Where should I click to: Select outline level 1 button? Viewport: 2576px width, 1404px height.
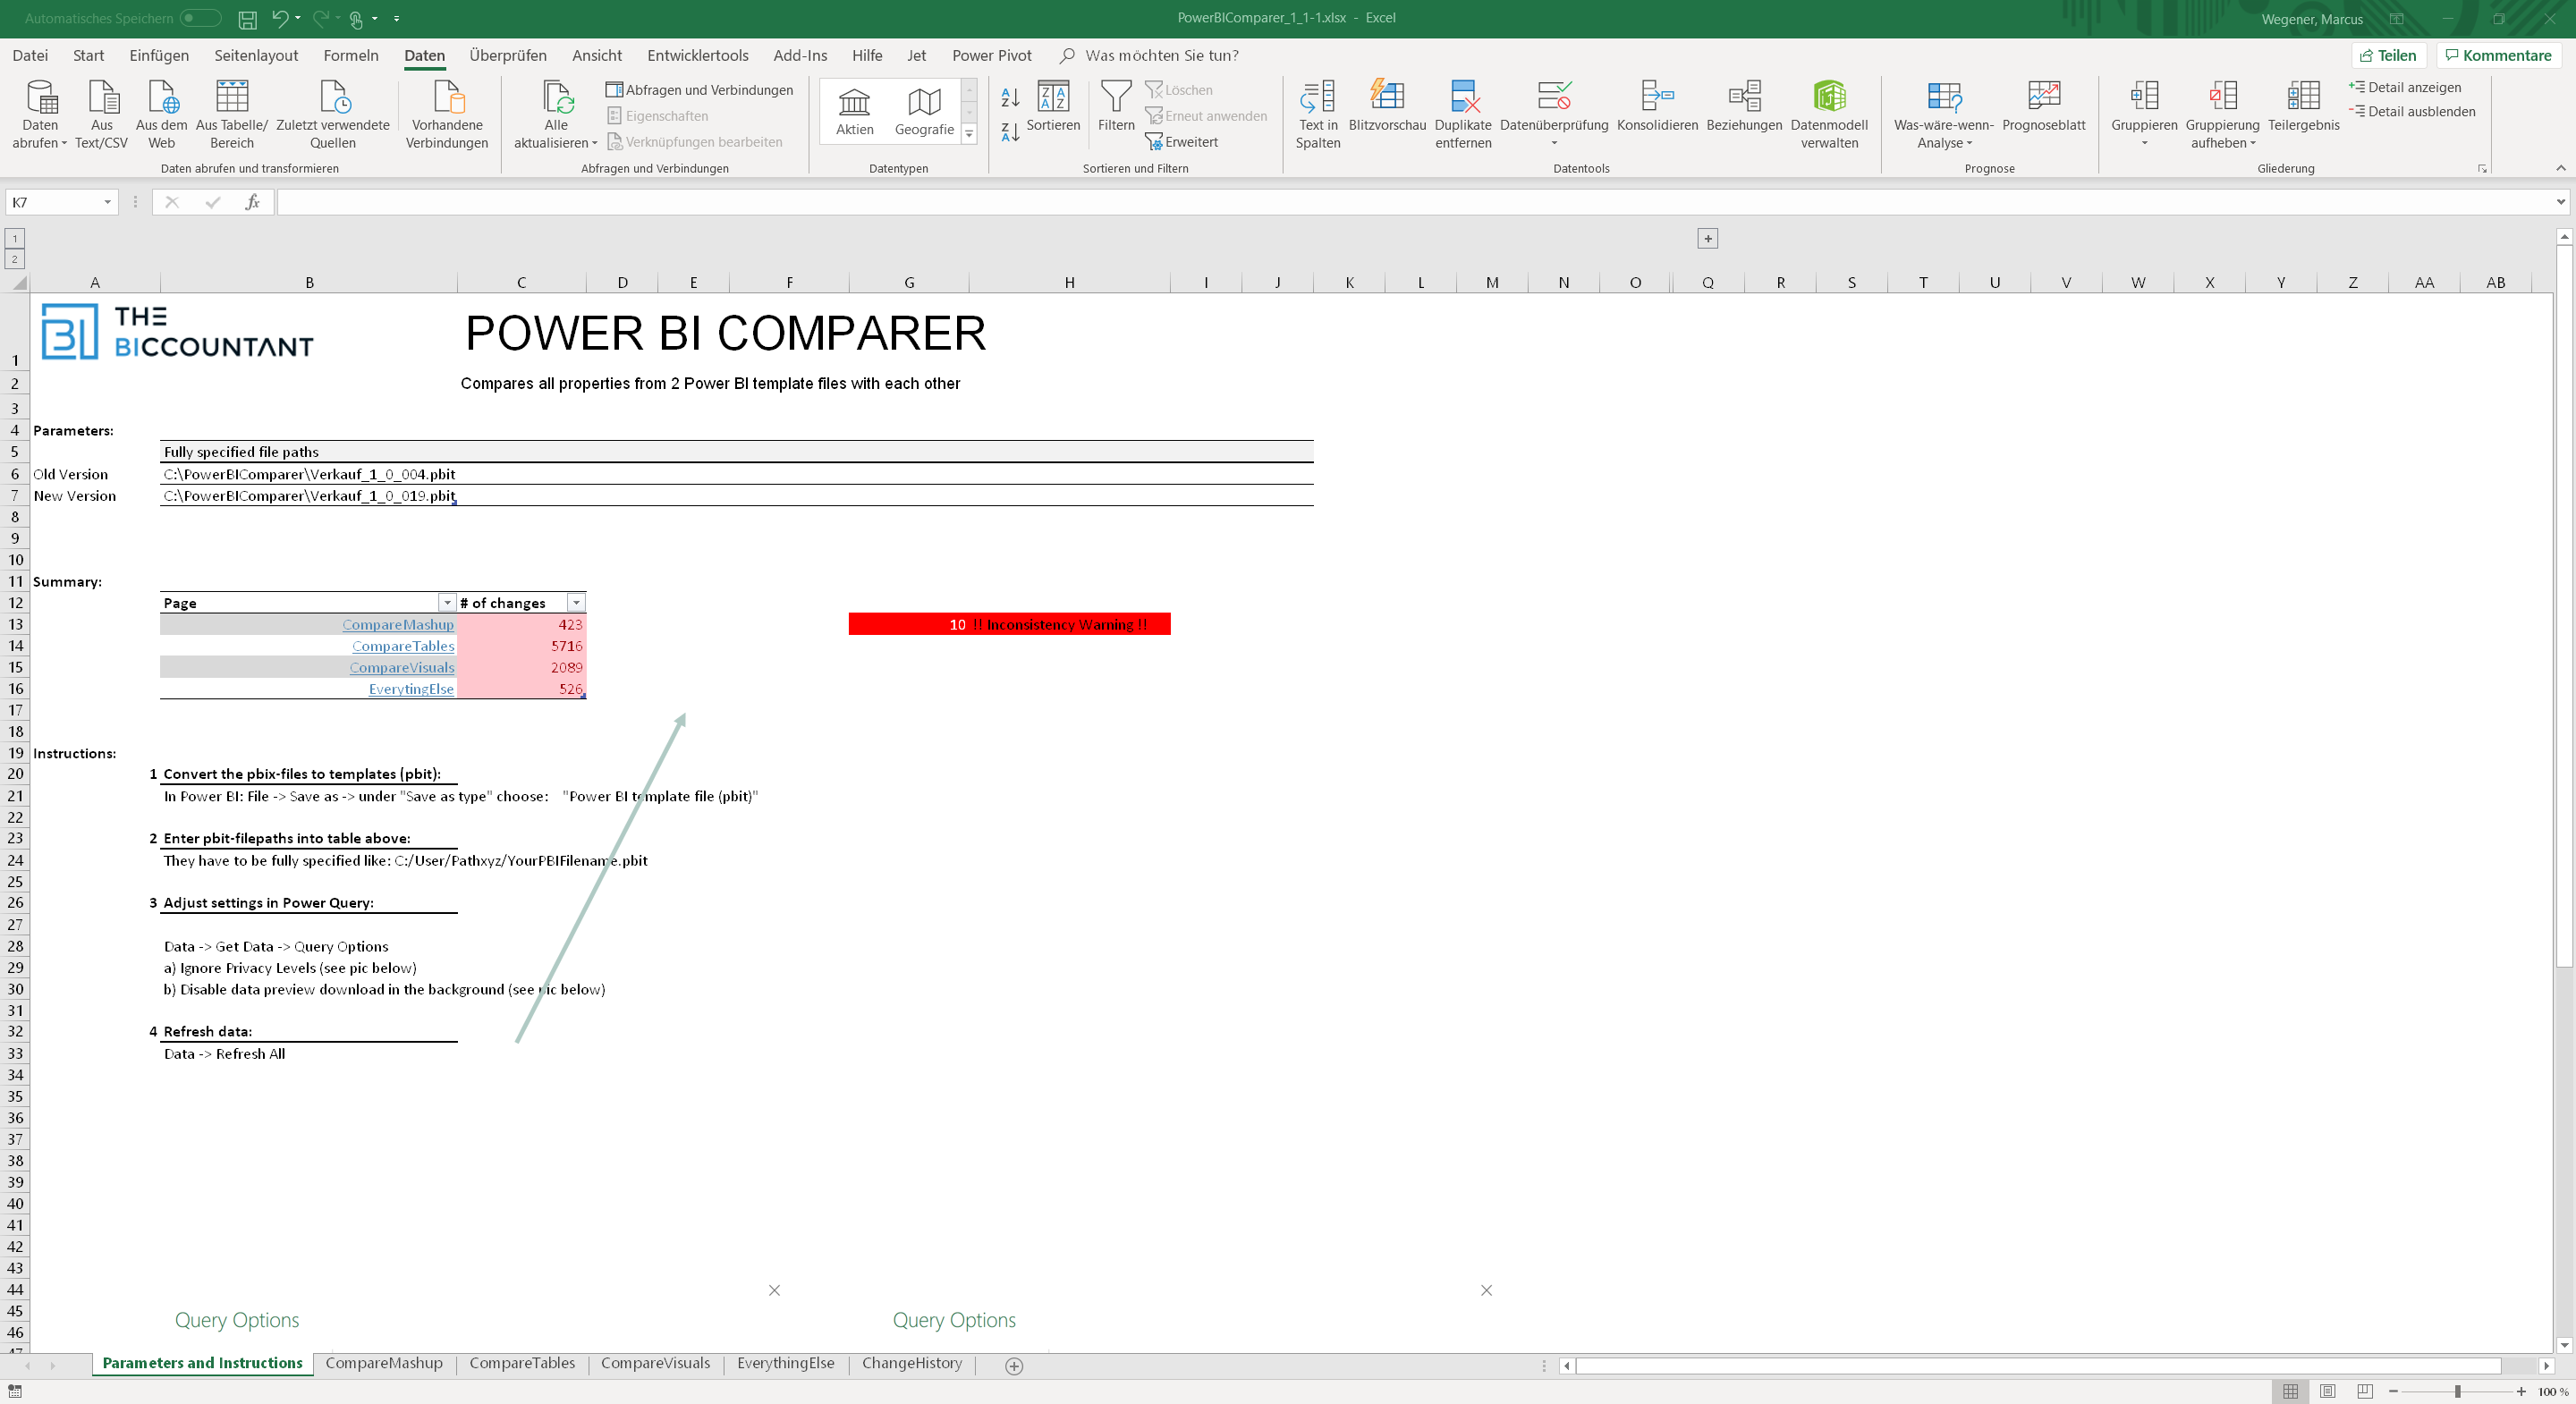15,238
